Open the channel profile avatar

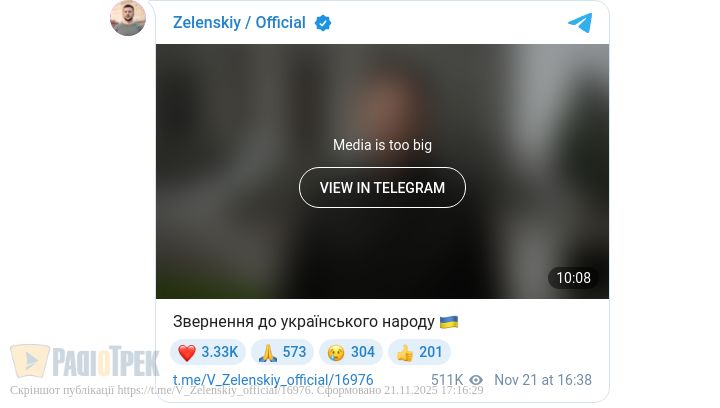point(128,18)
